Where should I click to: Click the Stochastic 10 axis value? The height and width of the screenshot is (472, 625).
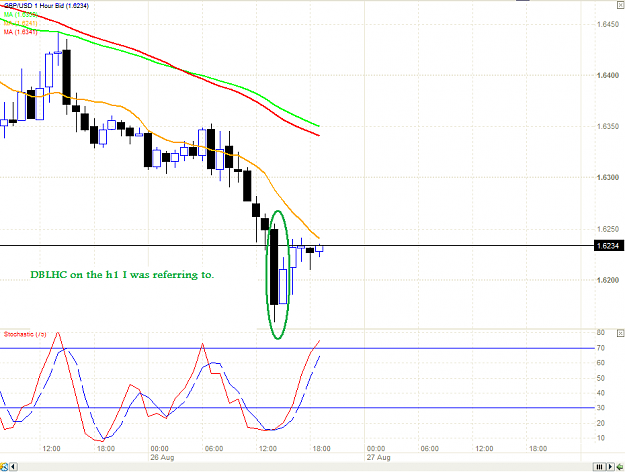(x=601, y=438)
